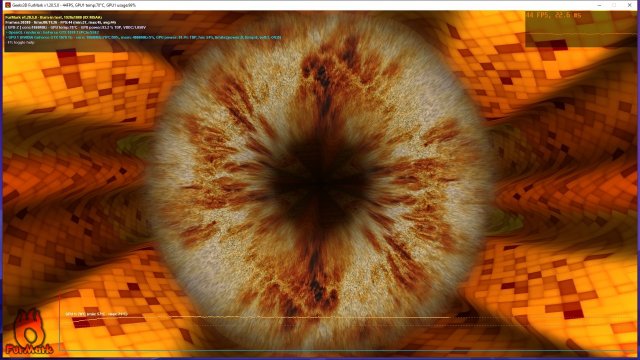Viewport: 640px width, 360px height.
Task: Click the GPU temperature label above bottom graph
Action: pyautogui.click(x=96, y=314)
